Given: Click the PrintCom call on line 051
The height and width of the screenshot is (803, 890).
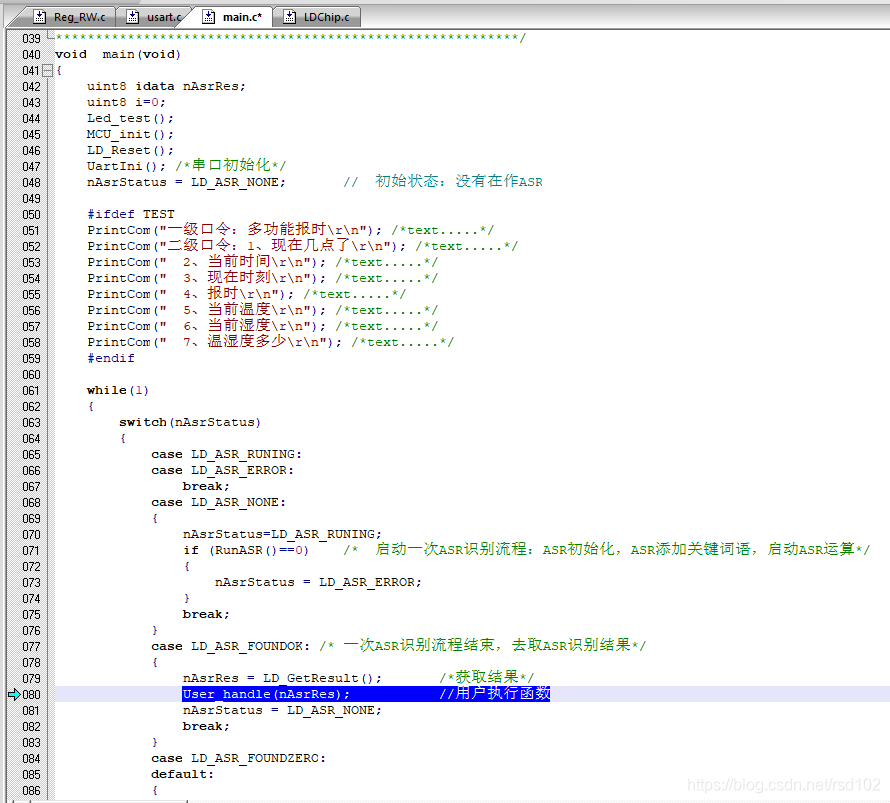Looking at the screenshot, I should click(x=234, y=230).
